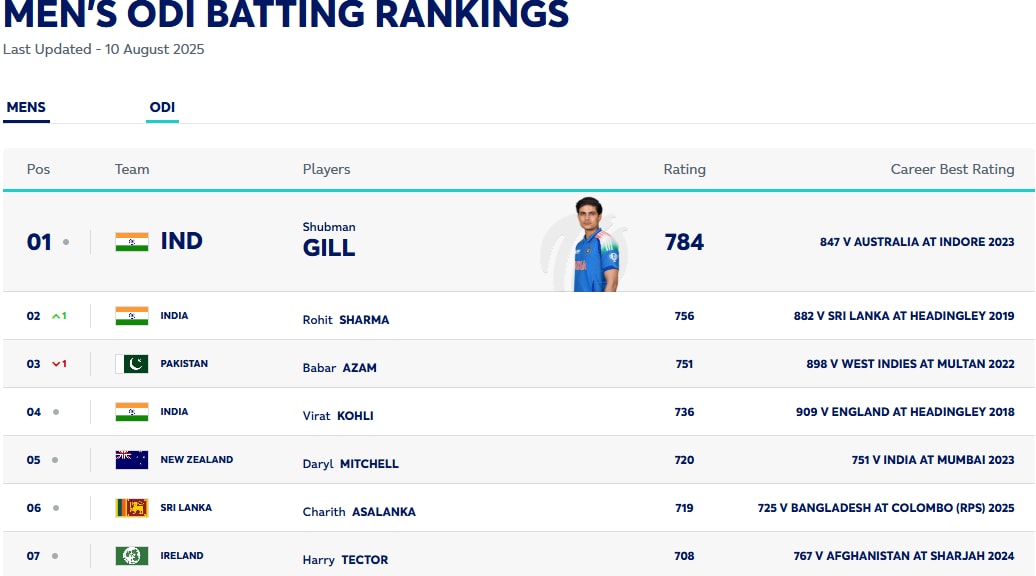Click India flag beside Shubman Gill
Image resolution: width=1036 pixels, height=576 pixels.
(x=131, y=241)
